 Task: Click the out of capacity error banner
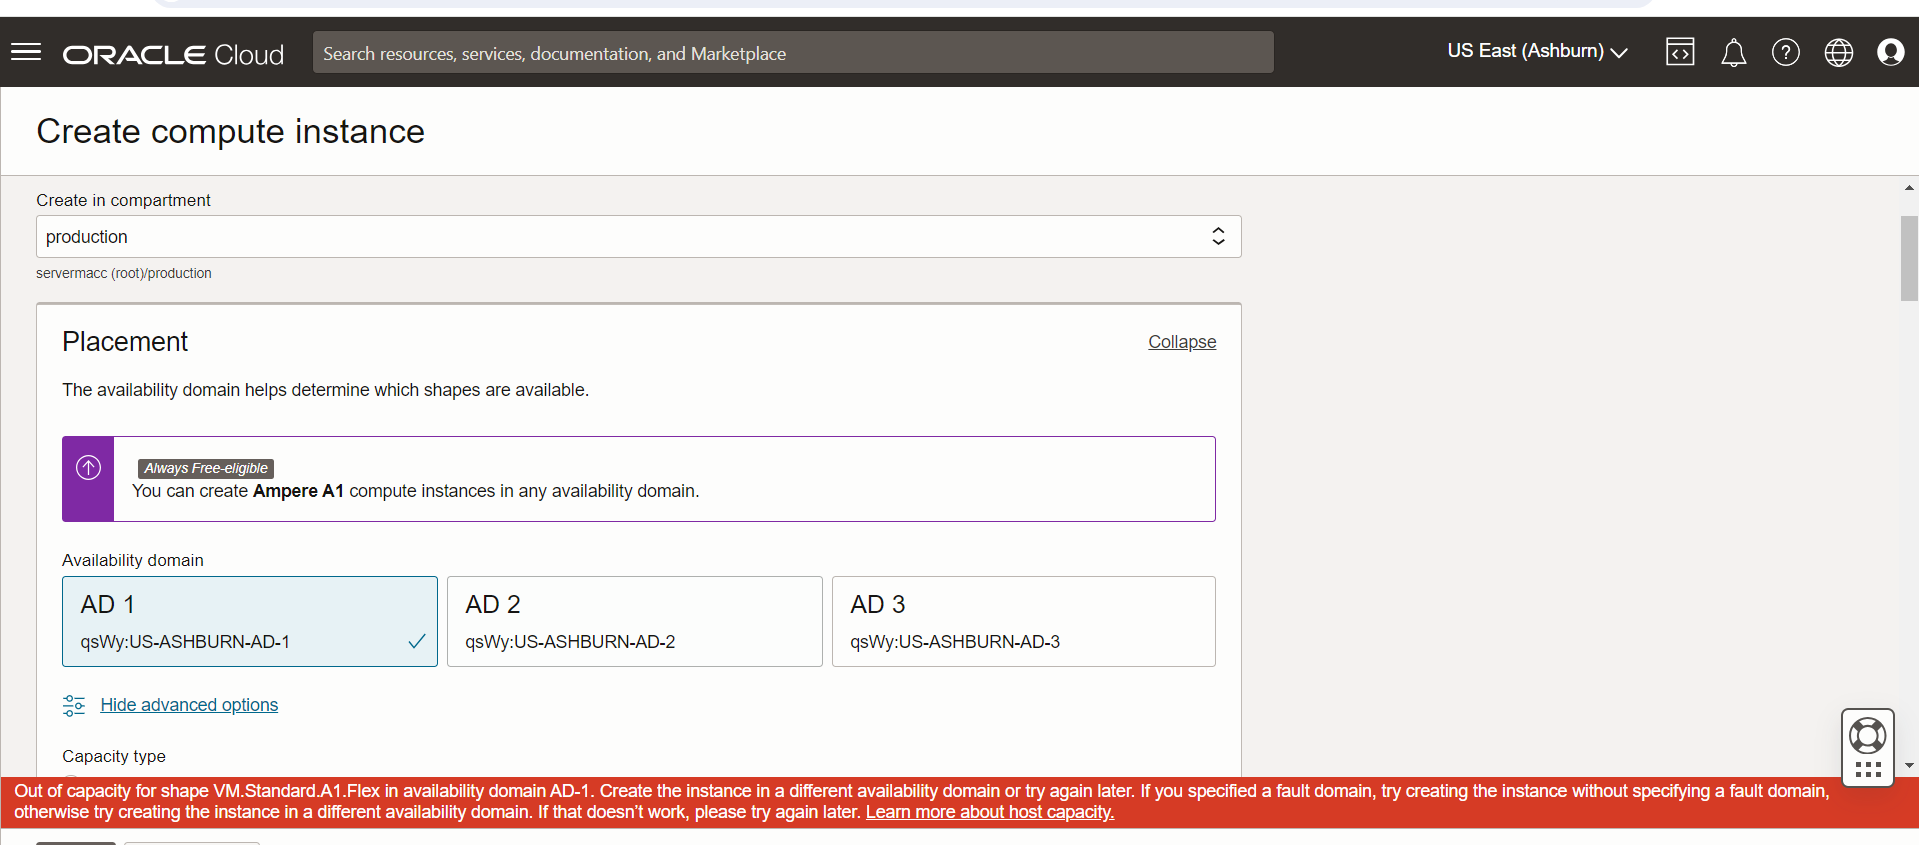959,802
